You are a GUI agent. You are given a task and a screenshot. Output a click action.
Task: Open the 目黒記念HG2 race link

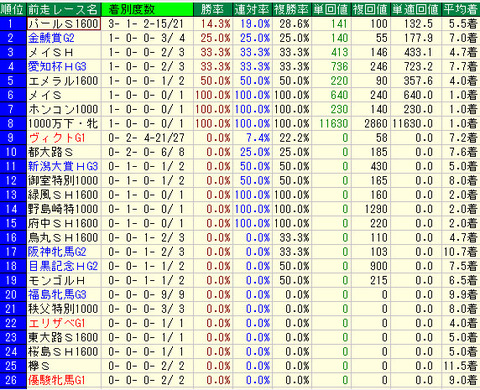63,266
